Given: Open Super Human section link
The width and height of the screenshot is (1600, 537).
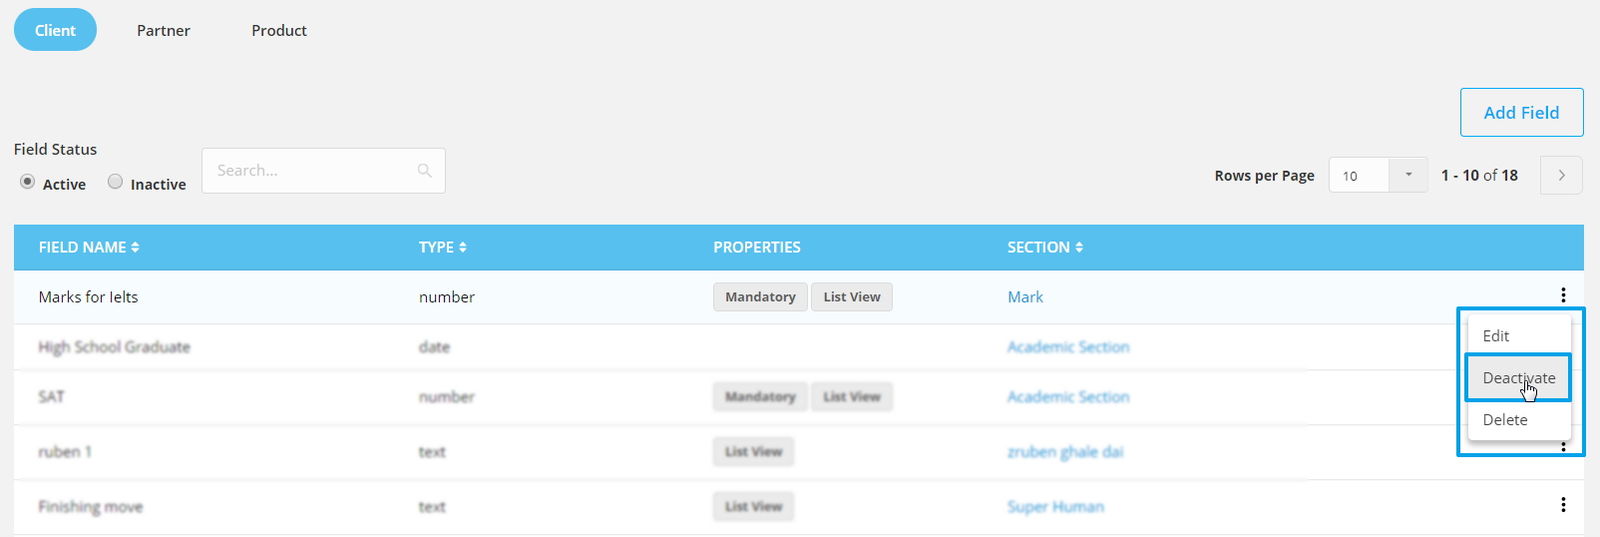Looking at the screenshot, I should [1055, 507].
